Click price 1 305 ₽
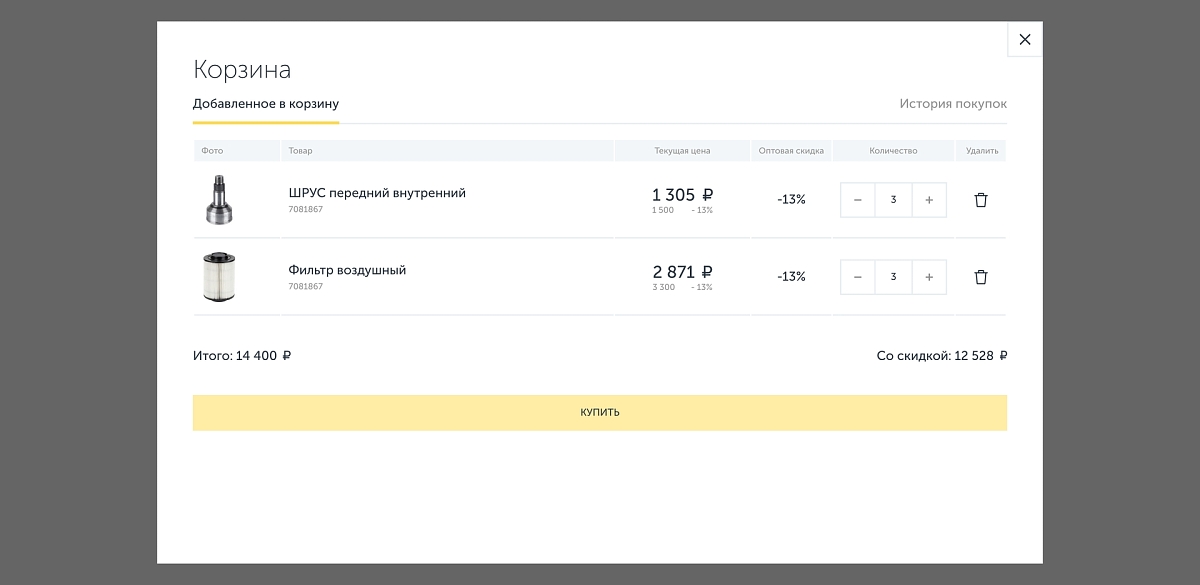 pyautogui.click(x=682, y=194)
